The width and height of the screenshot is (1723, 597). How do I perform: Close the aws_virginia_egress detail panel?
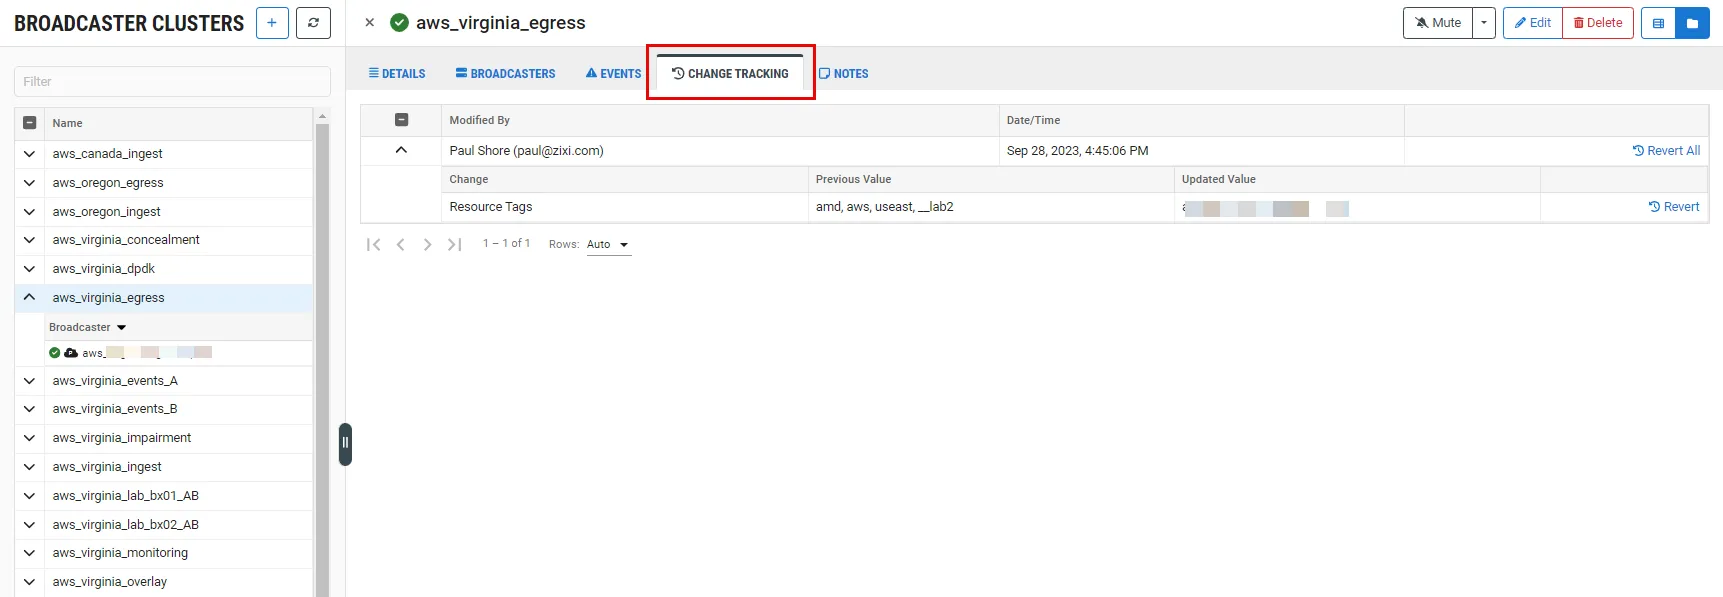370,22
